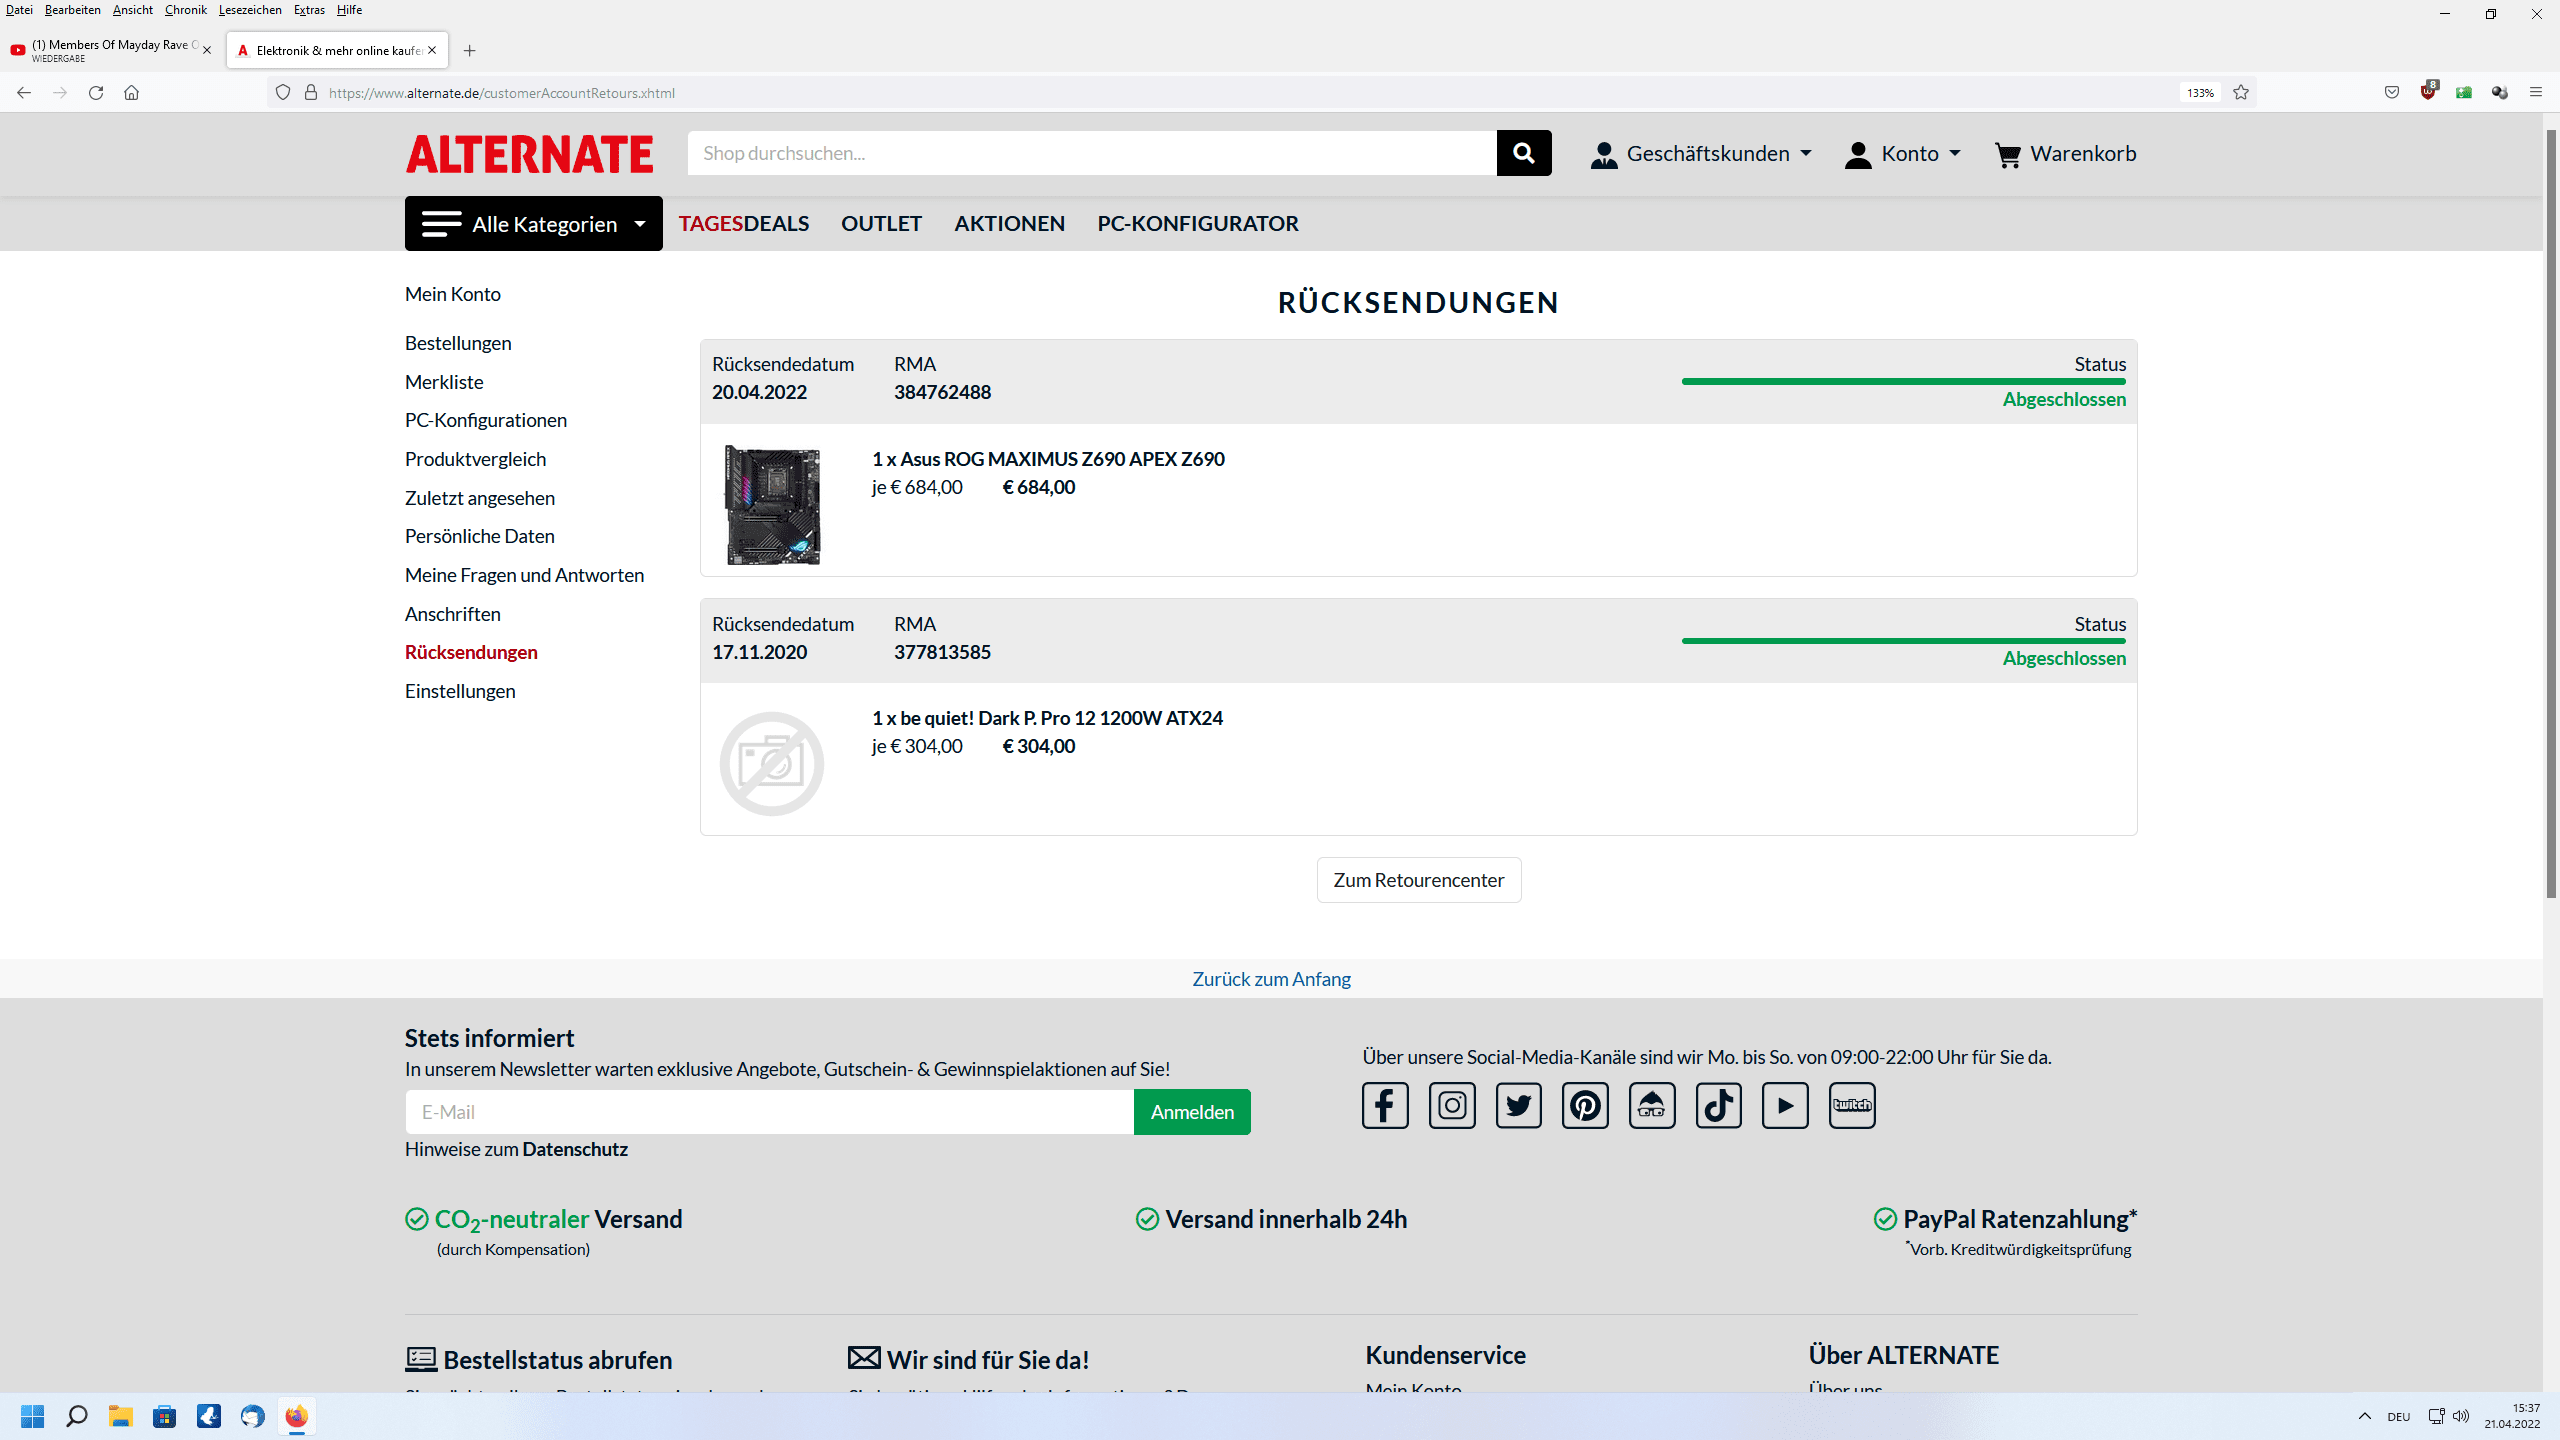Click be quiet! Dark P. Pro 12 product title
Viewport: 2560px width, 1440px height.
pos(1047,718)
